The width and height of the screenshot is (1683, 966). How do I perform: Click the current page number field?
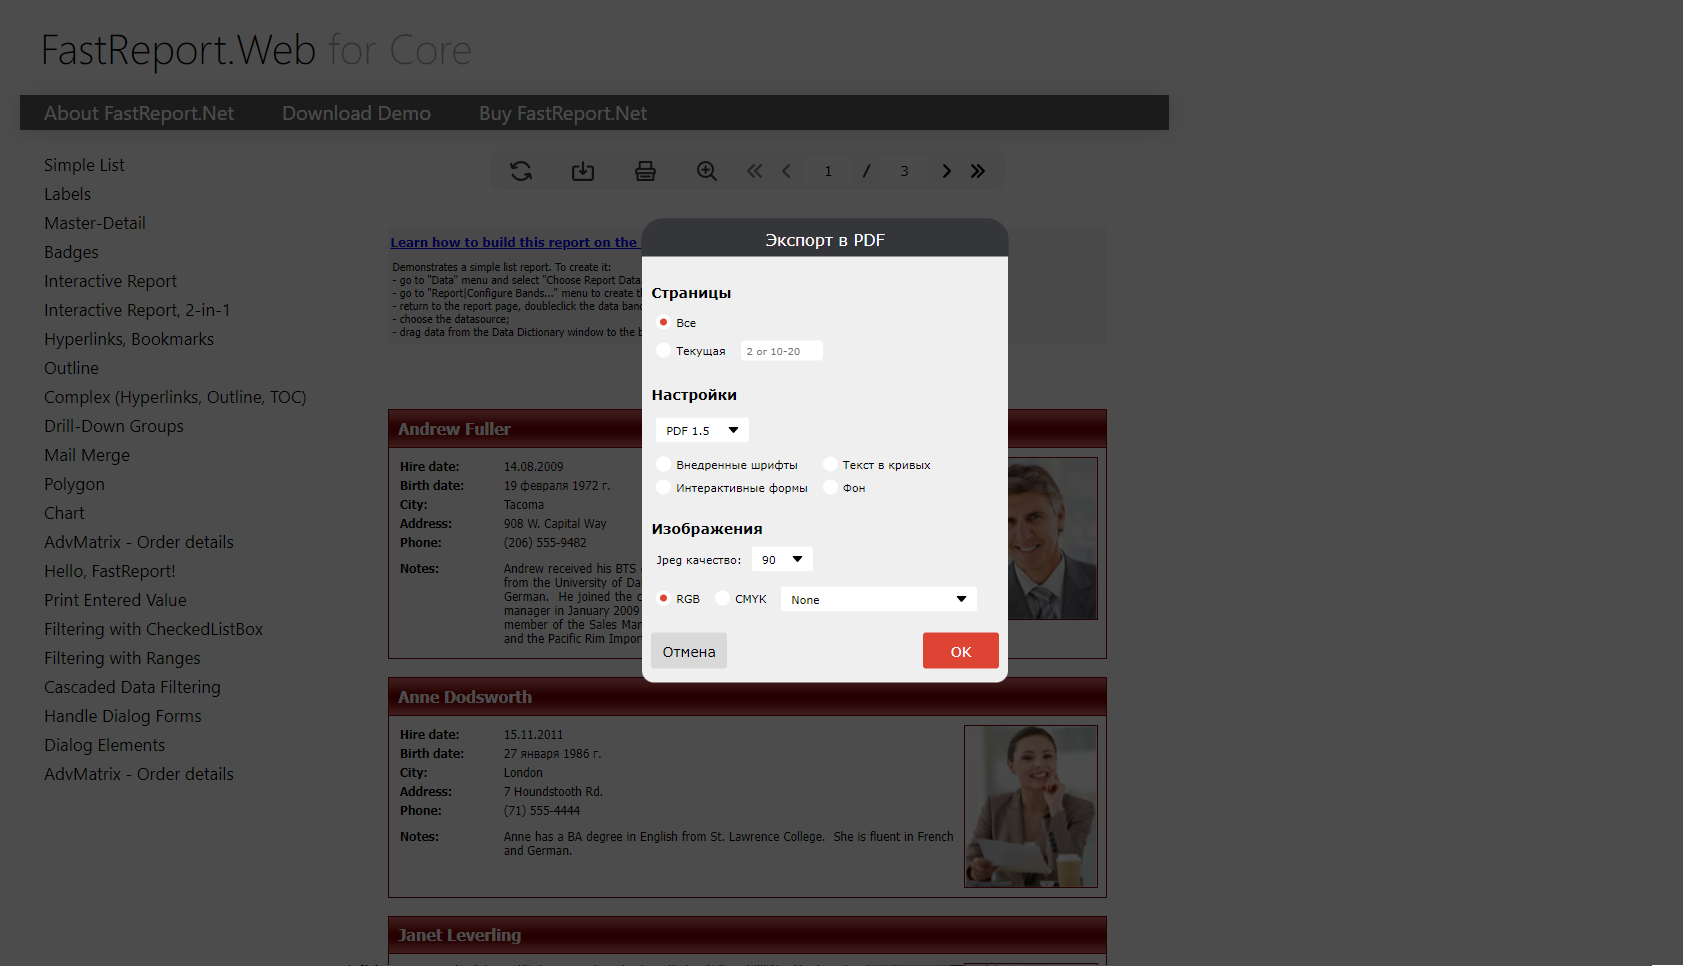tap(828, 171)
